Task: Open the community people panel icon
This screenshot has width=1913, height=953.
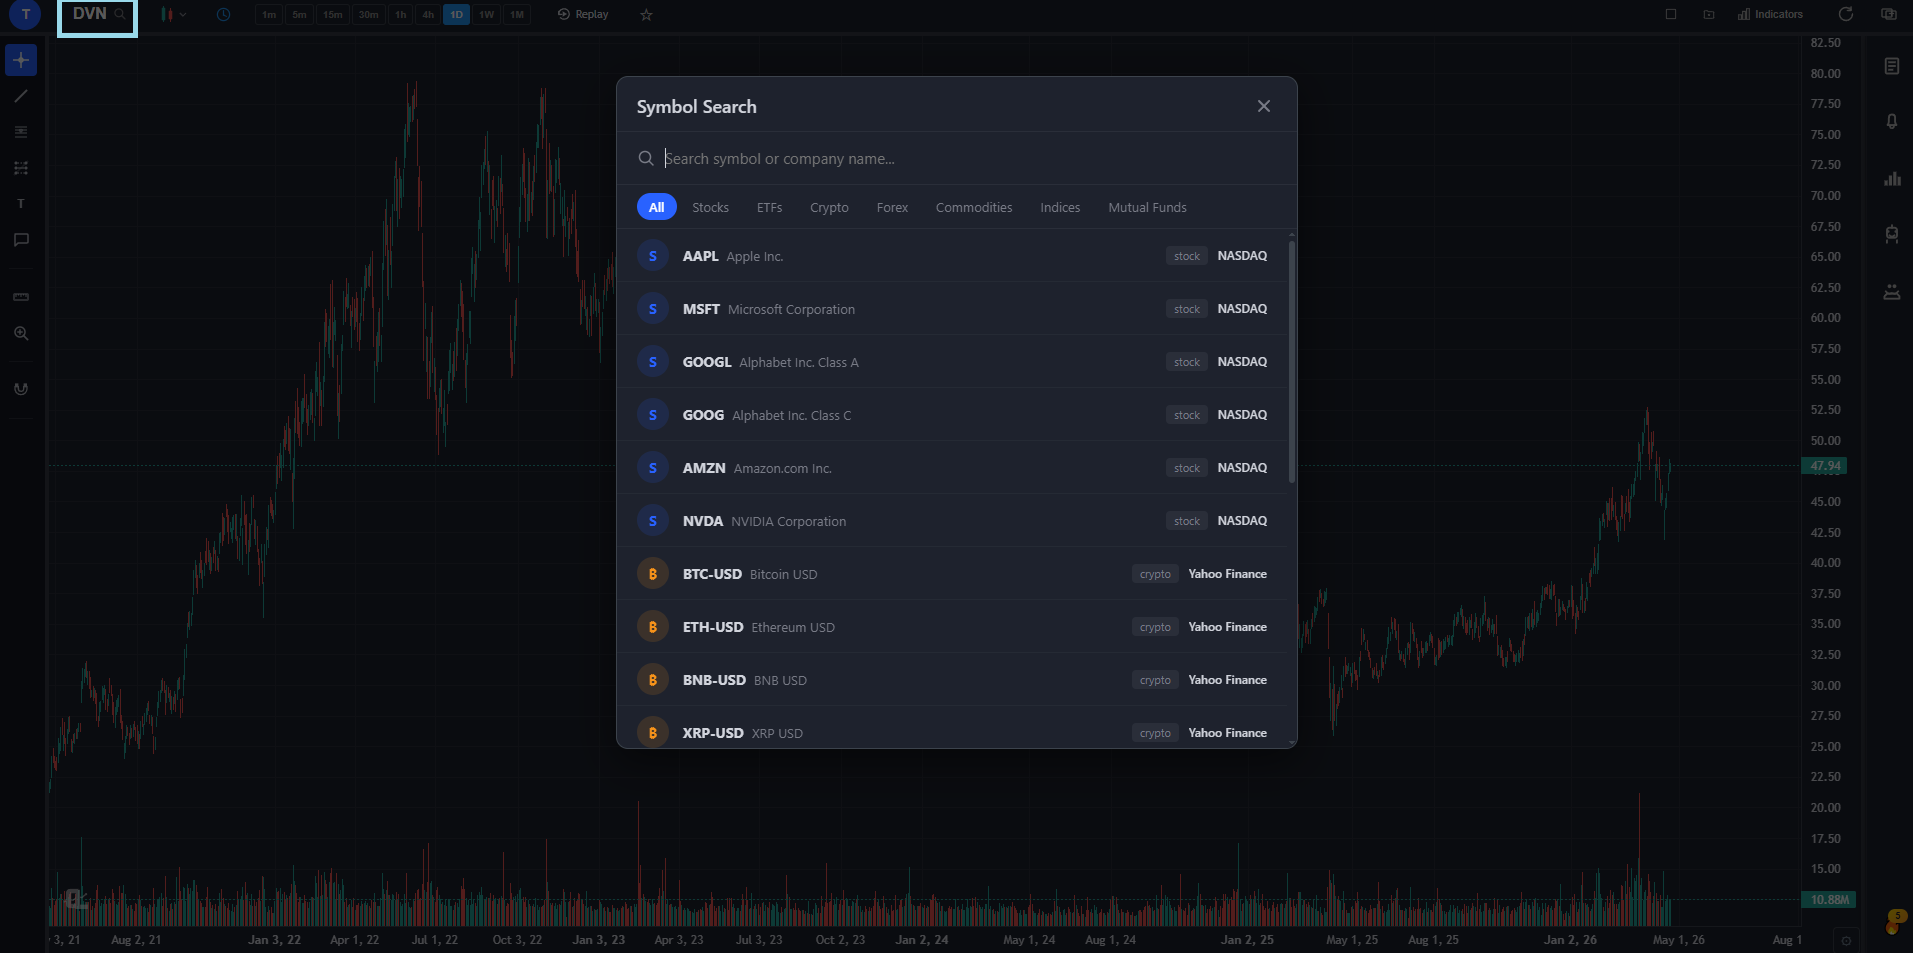Action: point(1892,292)
